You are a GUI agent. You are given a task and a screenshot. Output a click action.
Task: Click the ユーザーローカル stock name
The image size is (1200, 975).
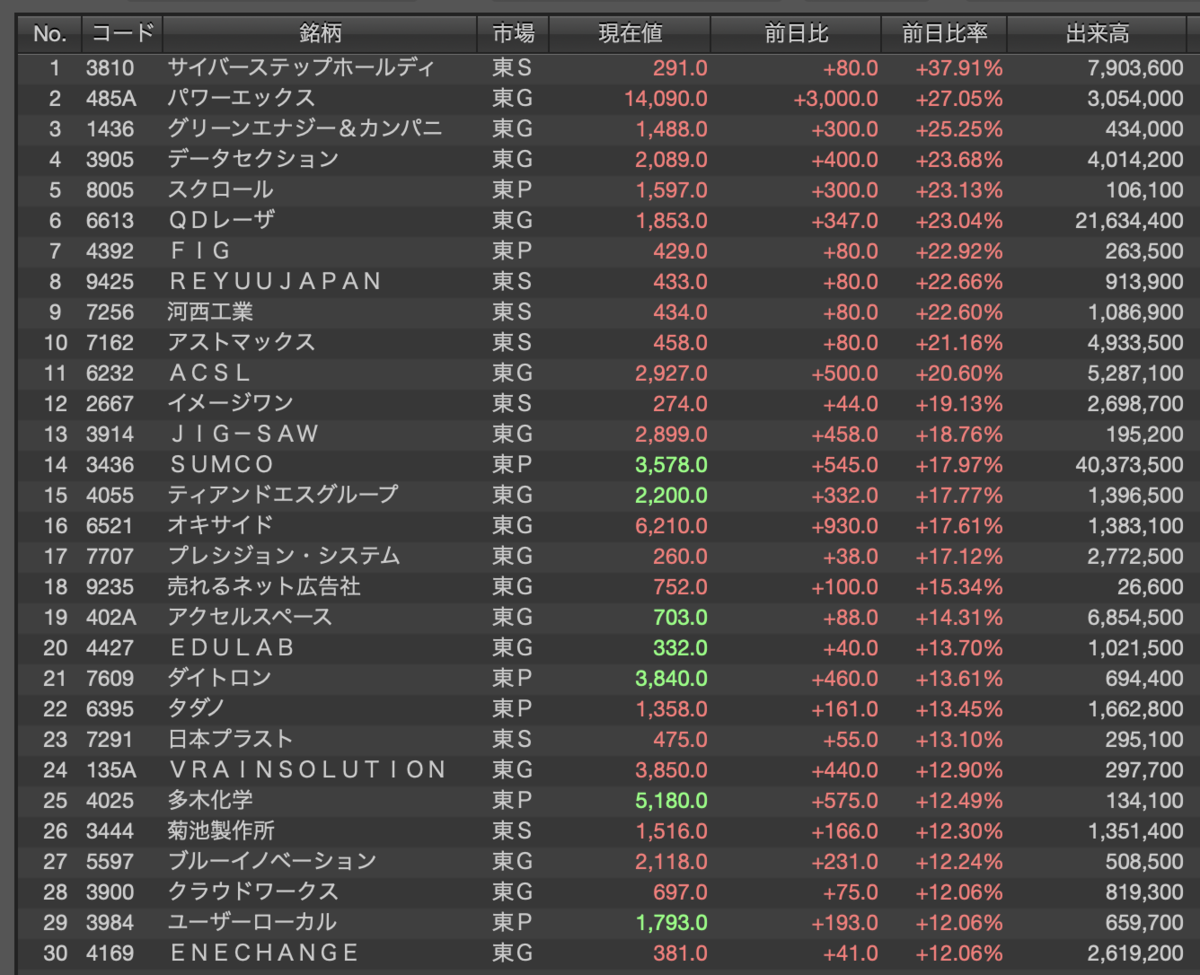[x=252, y=922]
